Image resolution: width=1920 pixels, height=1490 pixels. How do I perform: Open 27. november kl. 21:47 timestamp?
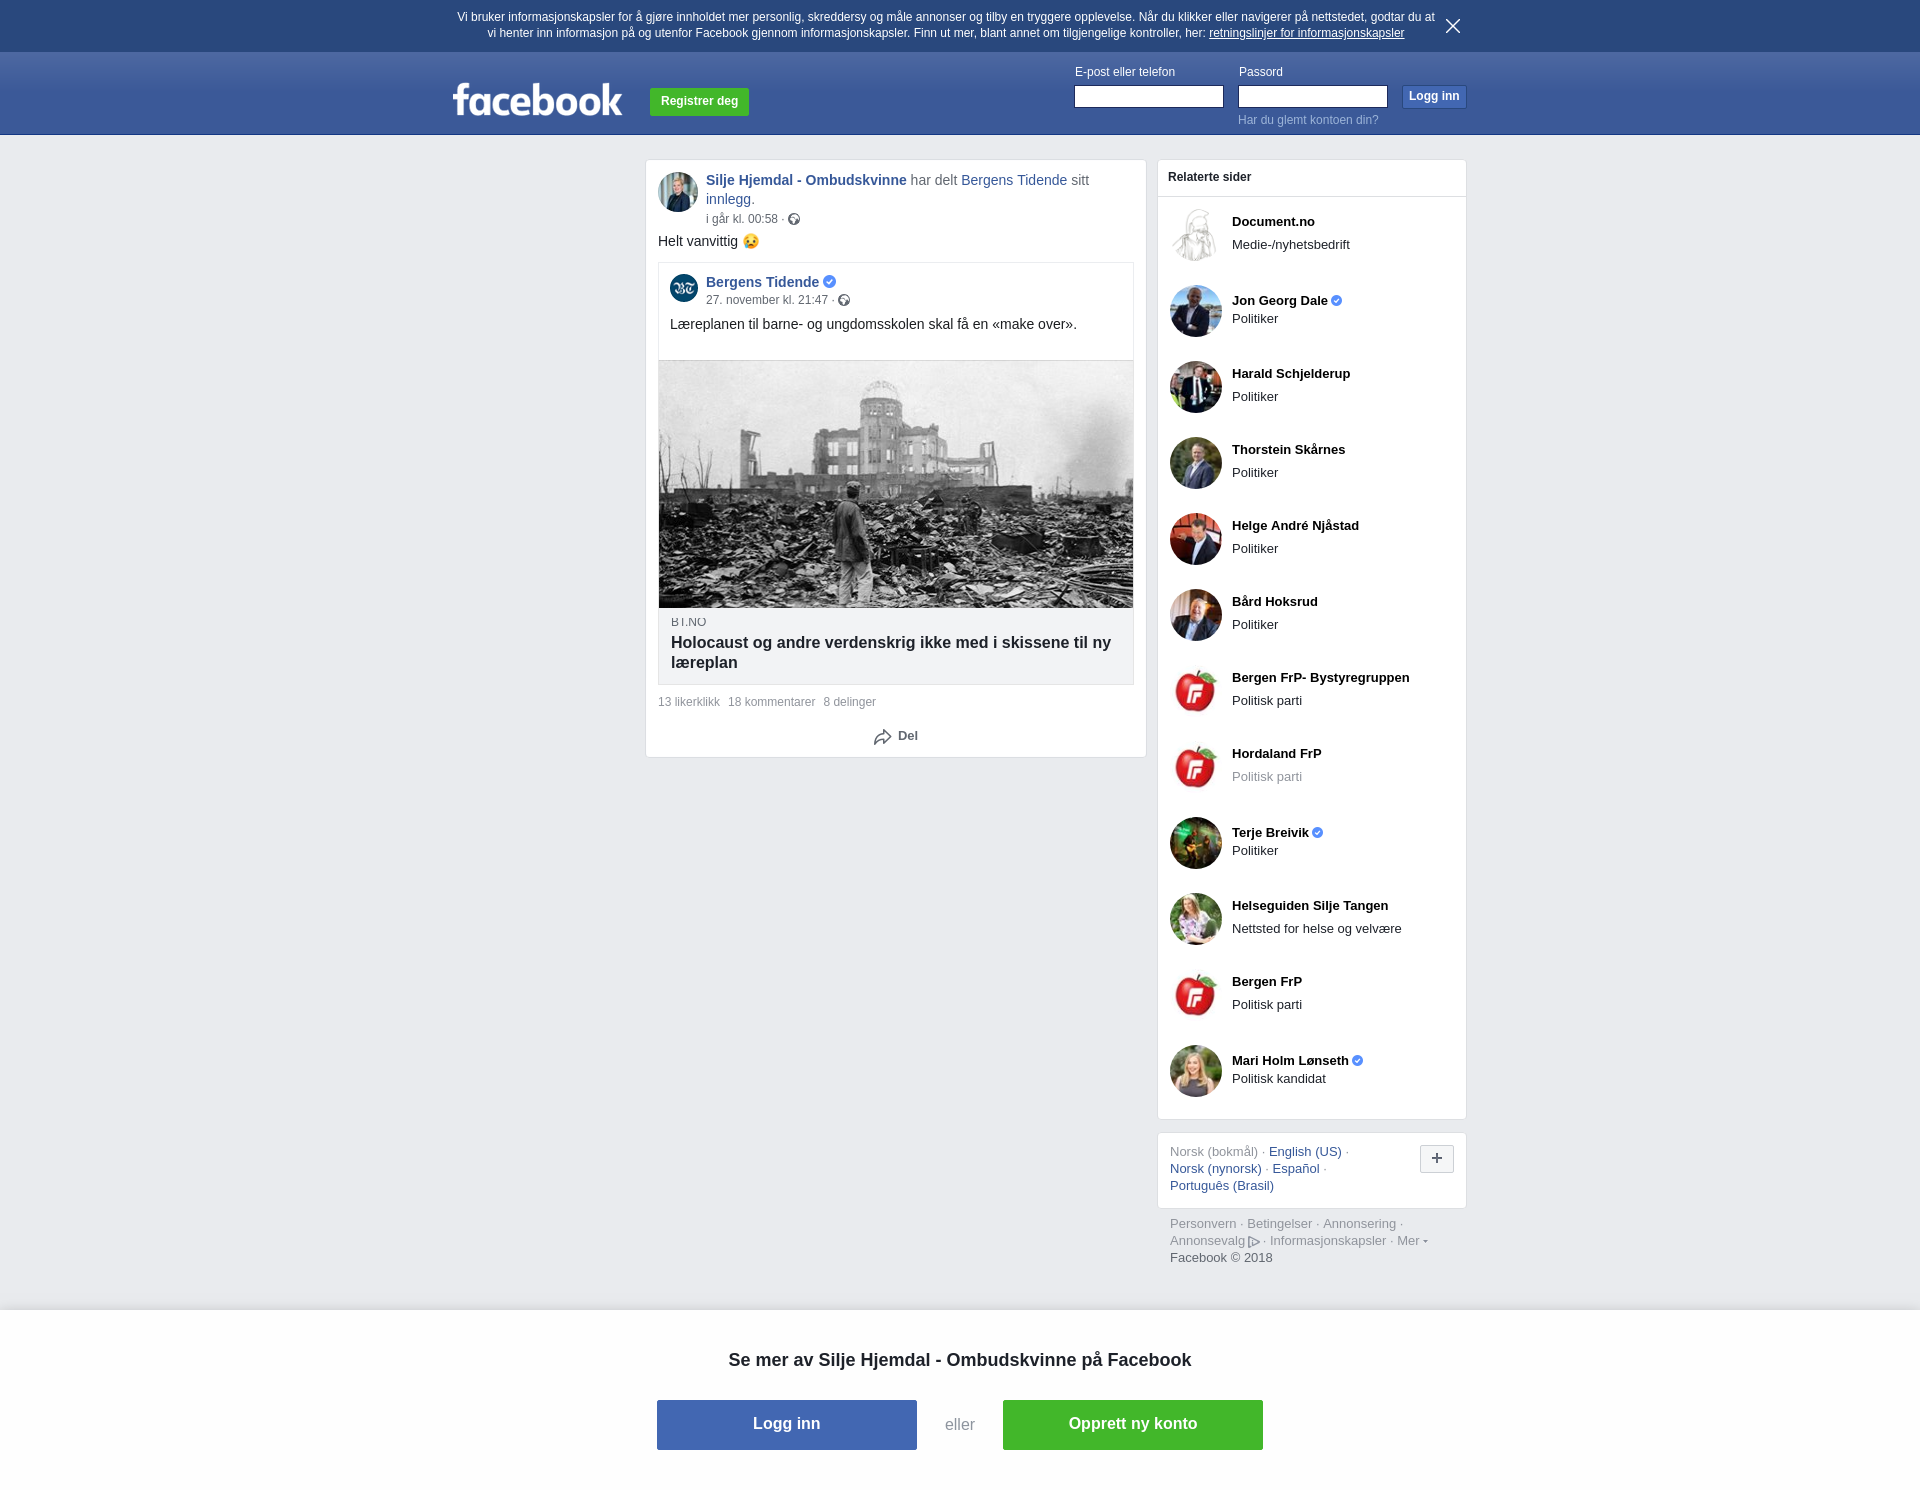(x=767, y=300)
